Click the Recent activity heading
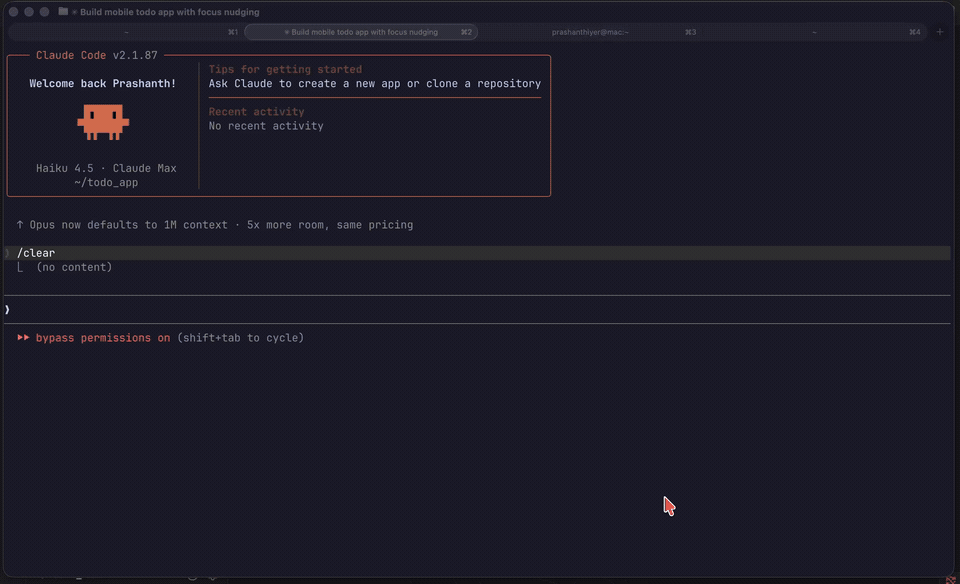This screenshot has width=960, height=584. click(257, 111)
